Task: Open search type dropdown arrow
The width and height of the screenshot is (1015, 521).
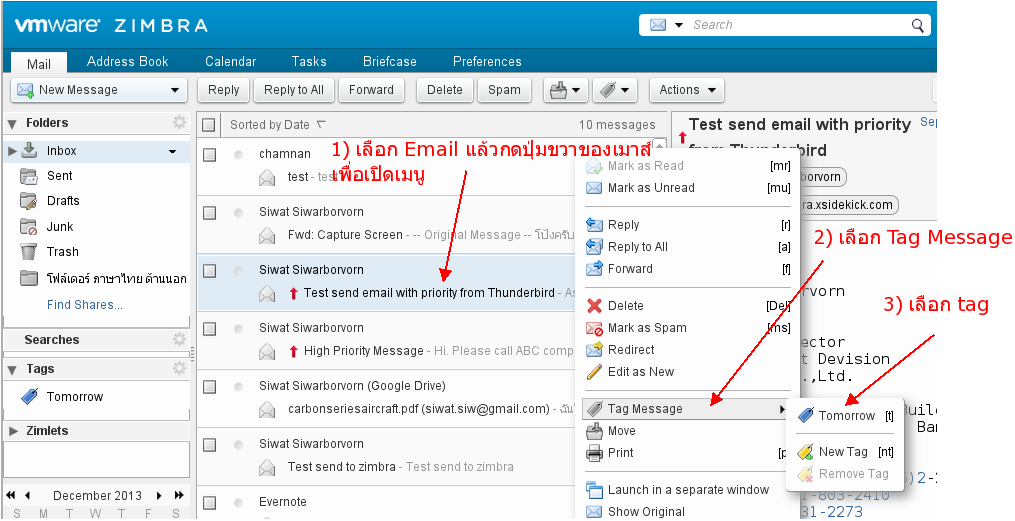Action: click(x=678, y=25)
